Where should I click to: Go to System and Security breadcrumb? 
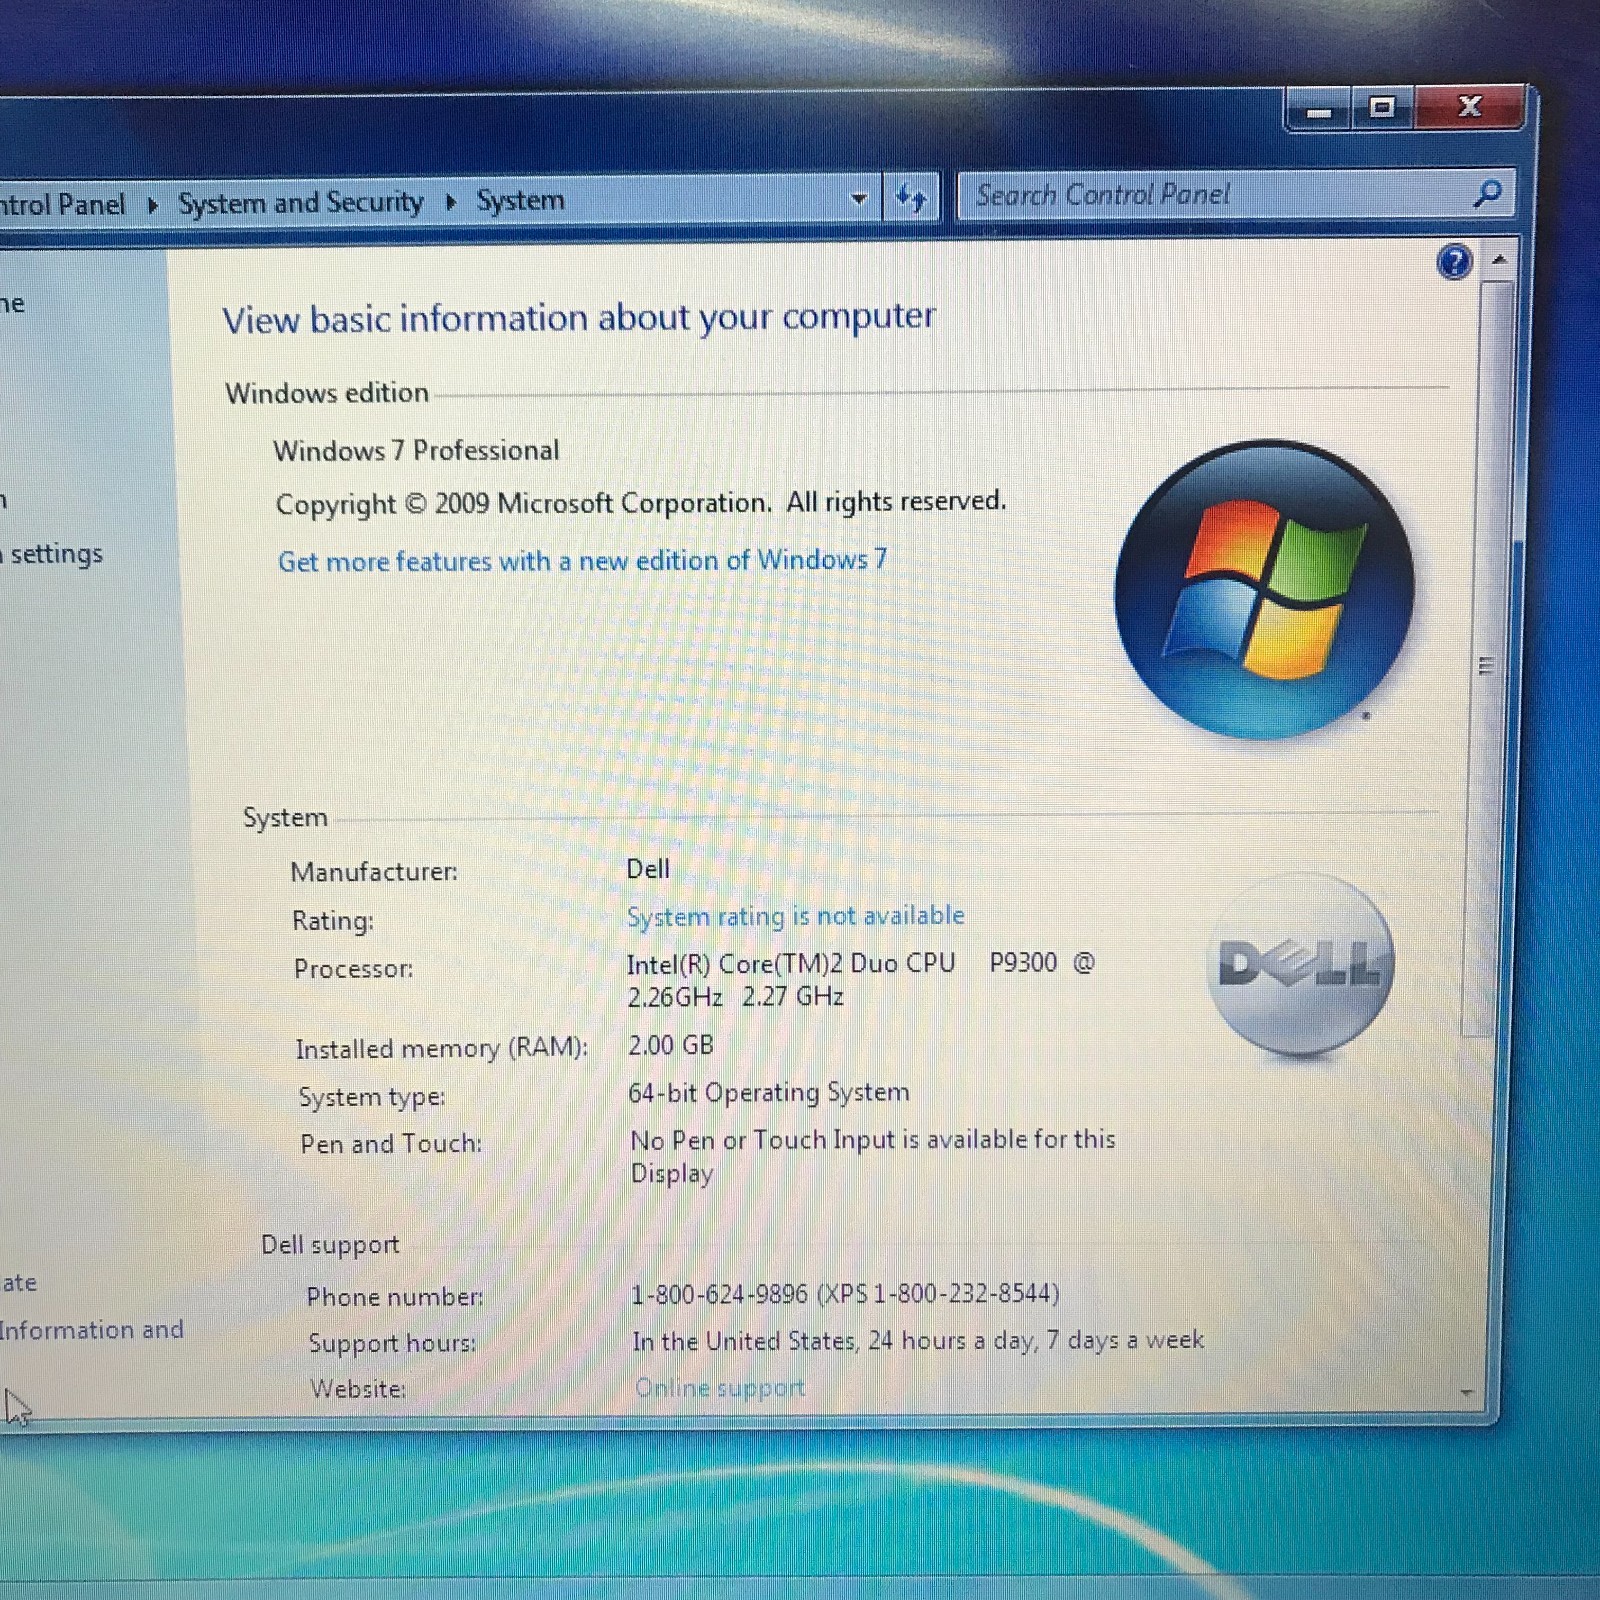(x=300, y=203)
